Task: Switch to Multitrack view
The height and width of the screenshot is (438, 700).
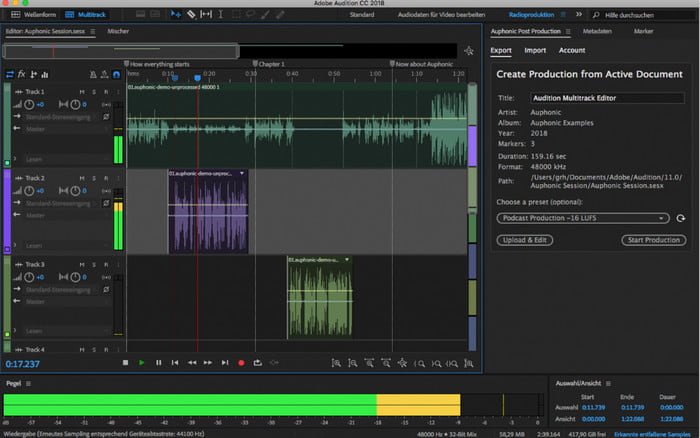Action: point(86,14)
